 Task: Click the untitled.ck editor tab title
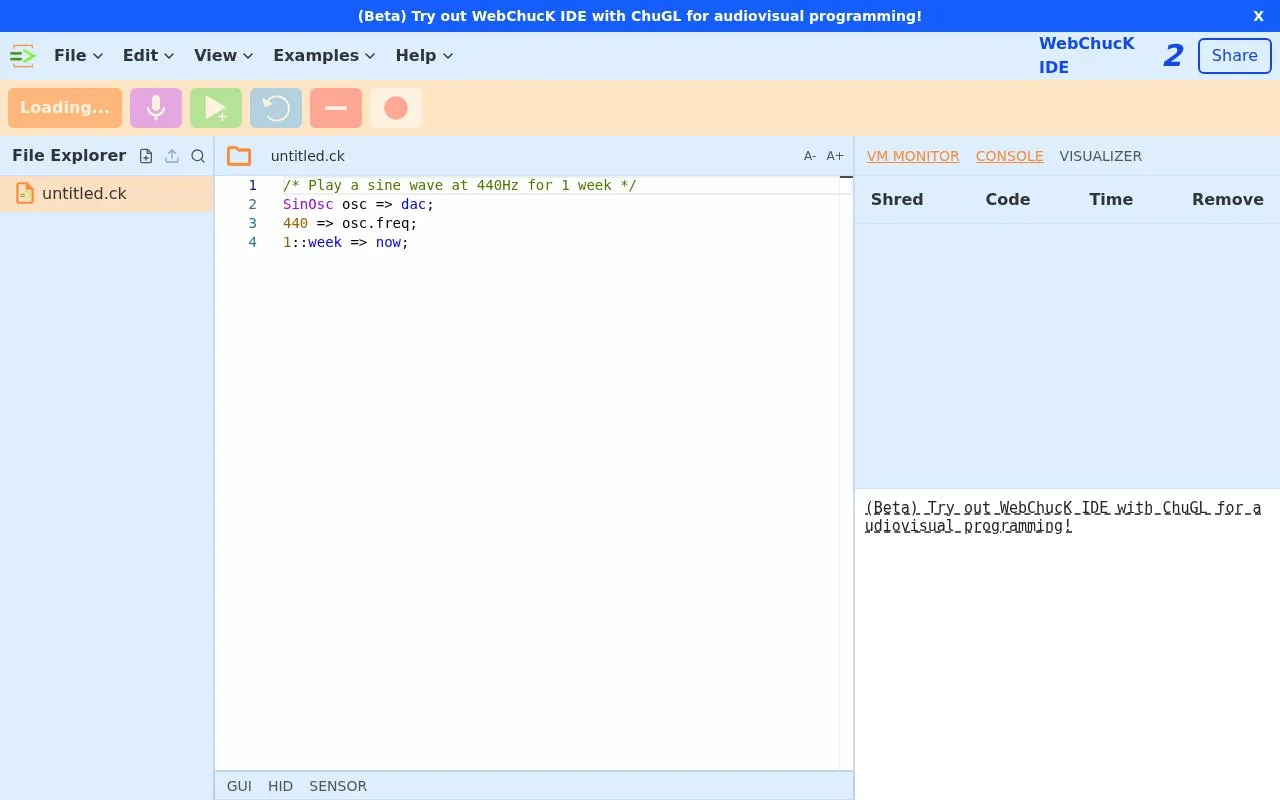(308, 156)
